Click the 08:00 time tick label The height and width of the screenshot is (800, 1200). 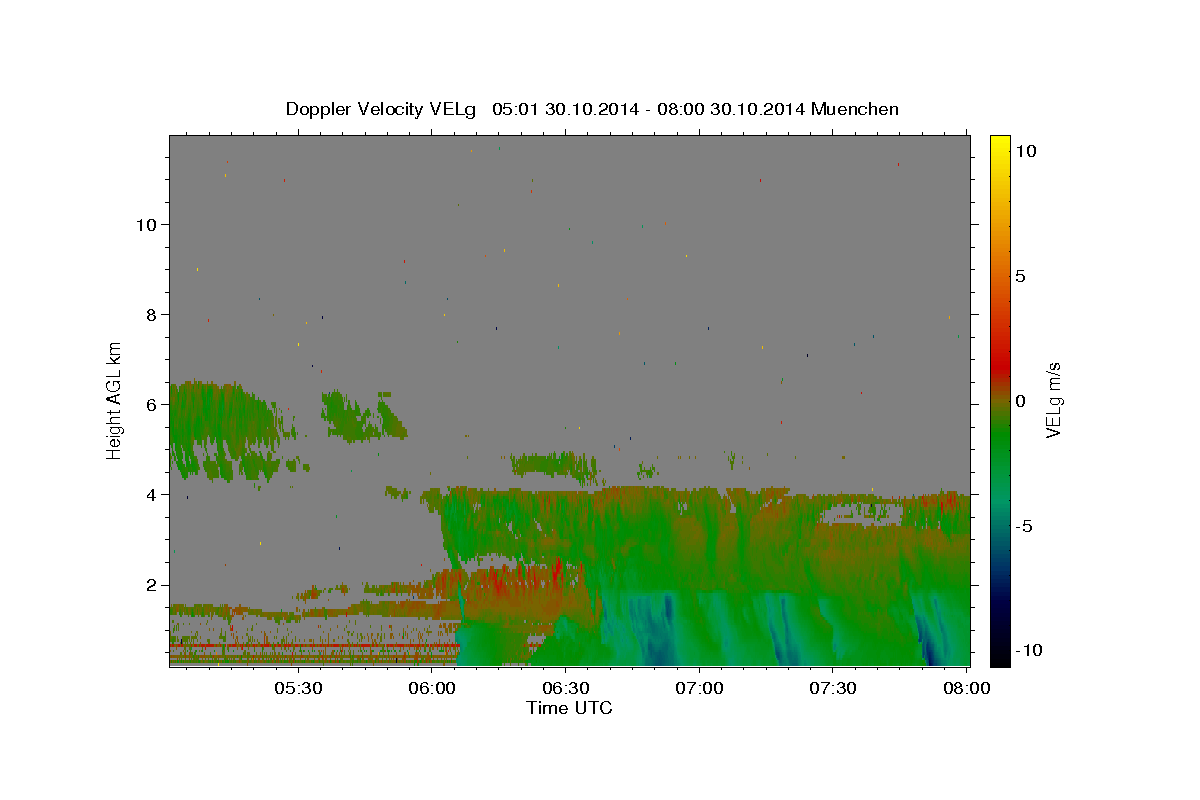(966, 688)
